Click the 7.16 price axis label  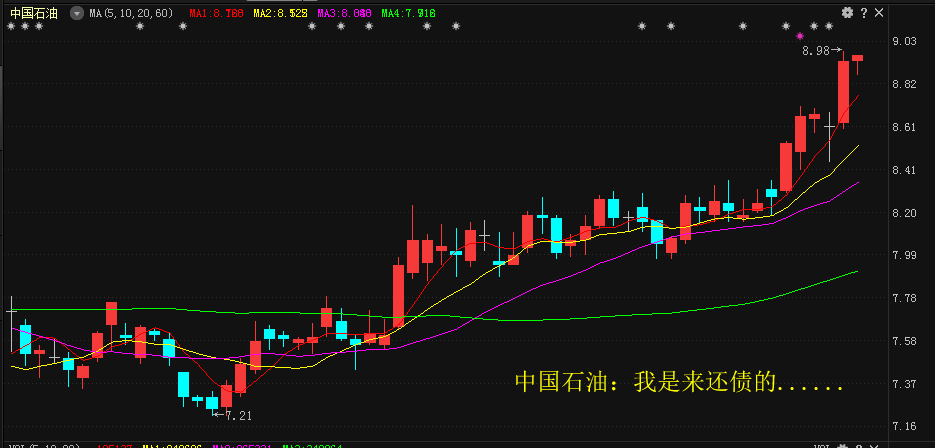click(x=906, y=427)
